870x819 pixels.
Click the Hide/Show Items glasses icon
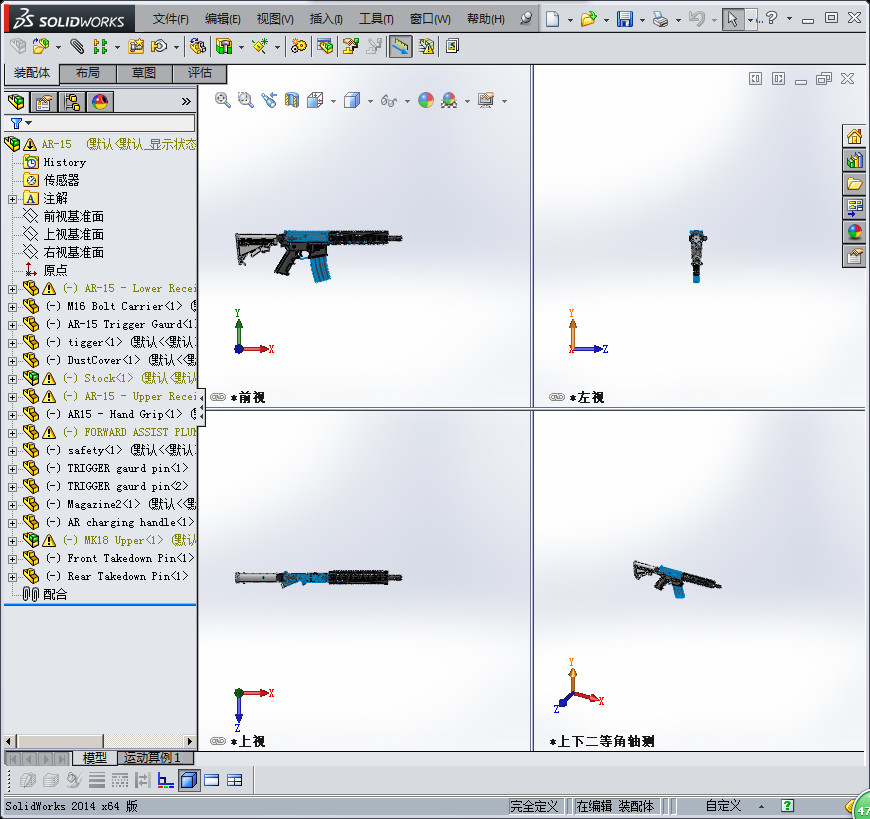(388, 100)
